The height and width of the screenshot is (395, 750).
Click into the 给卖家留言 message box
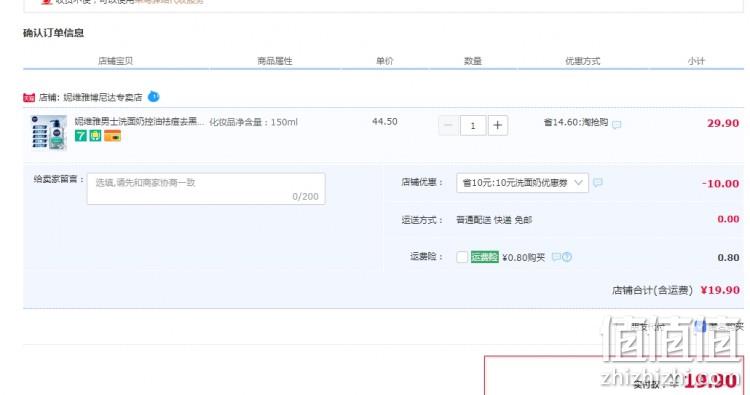[x=206, y=189]
